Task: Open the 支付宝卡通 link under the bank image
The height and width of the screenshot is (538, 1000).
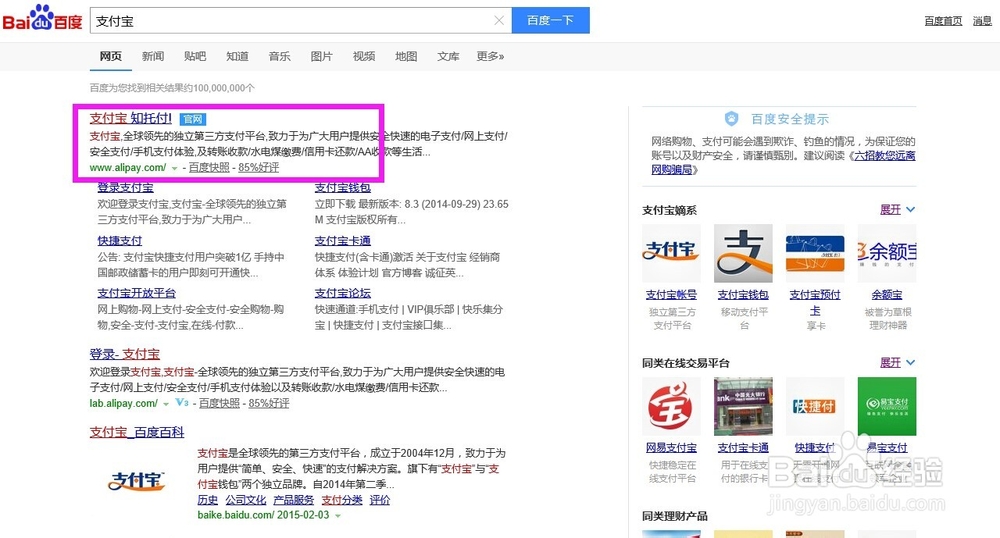Action: pyautogui.click(x=743, y=447)
